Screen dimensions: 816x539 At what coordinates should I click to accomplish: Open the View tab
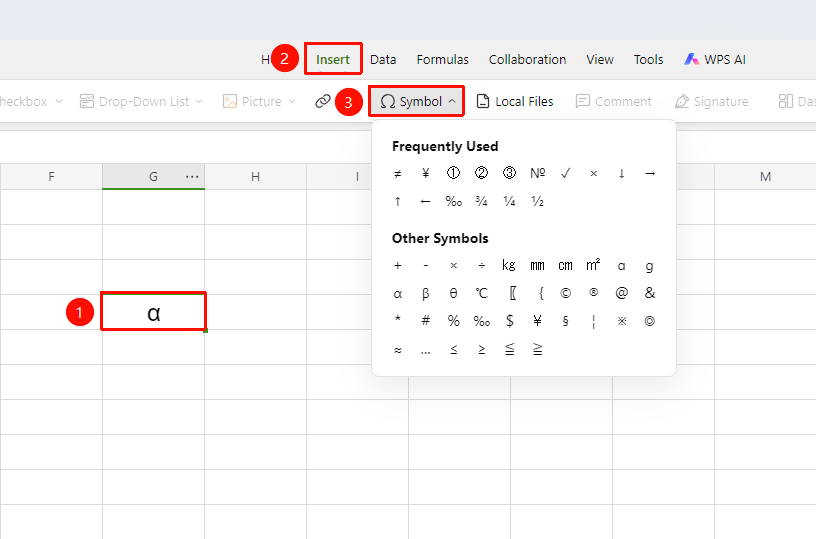click(600, 59)
